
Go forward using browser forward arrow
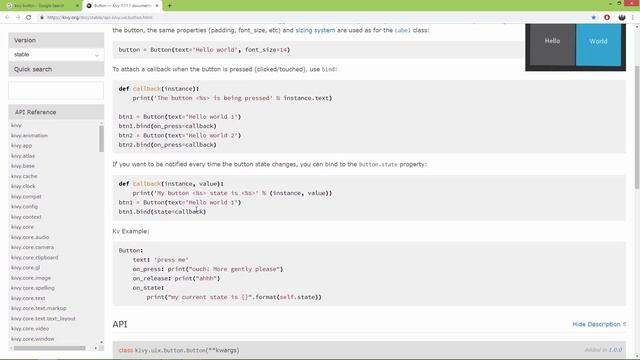[x=18, y=18]
